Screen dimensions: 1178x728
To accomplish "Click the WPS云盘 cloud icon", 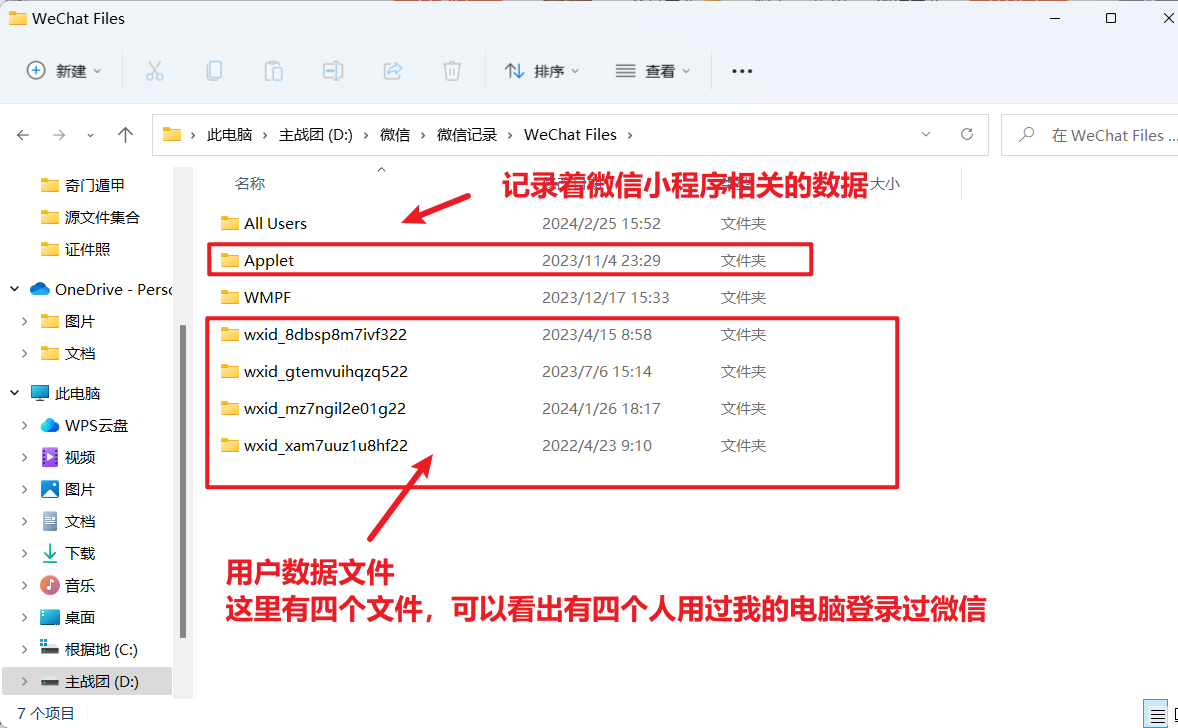I will click(50, 425).
